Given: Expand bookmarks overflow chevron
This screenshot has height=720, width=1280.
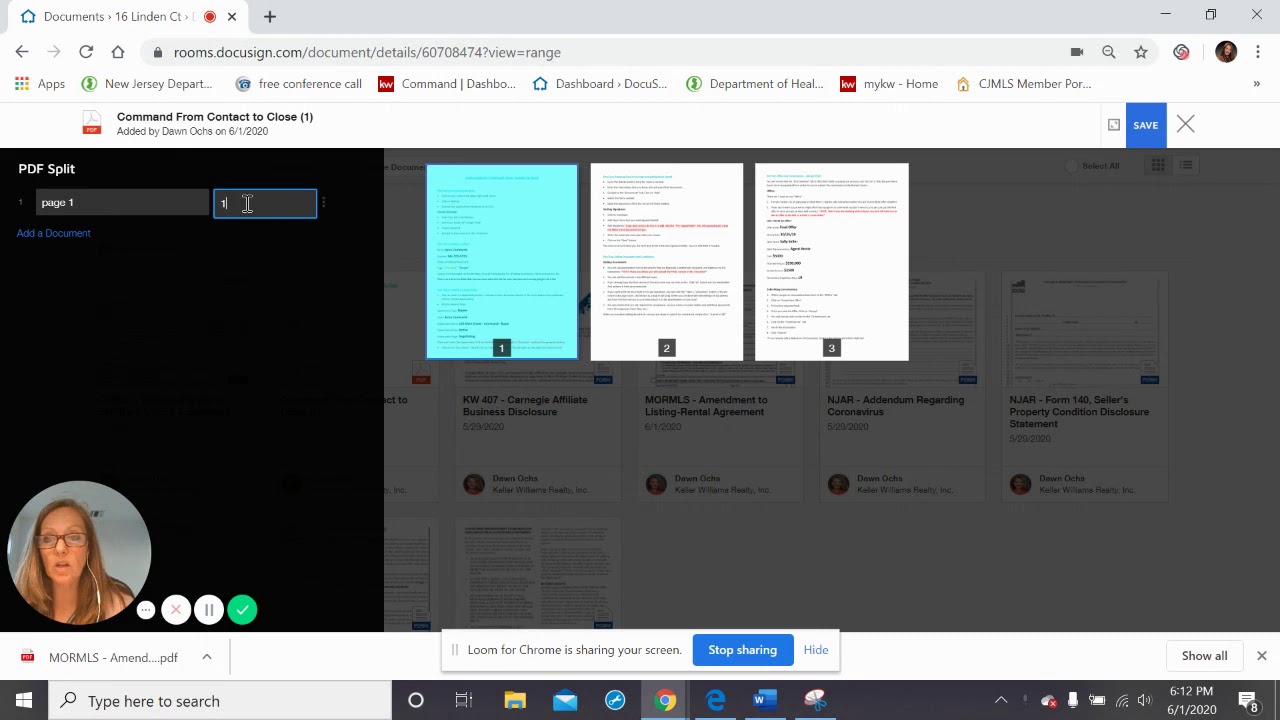Looking at the screenshot, I should point(1257,84).
